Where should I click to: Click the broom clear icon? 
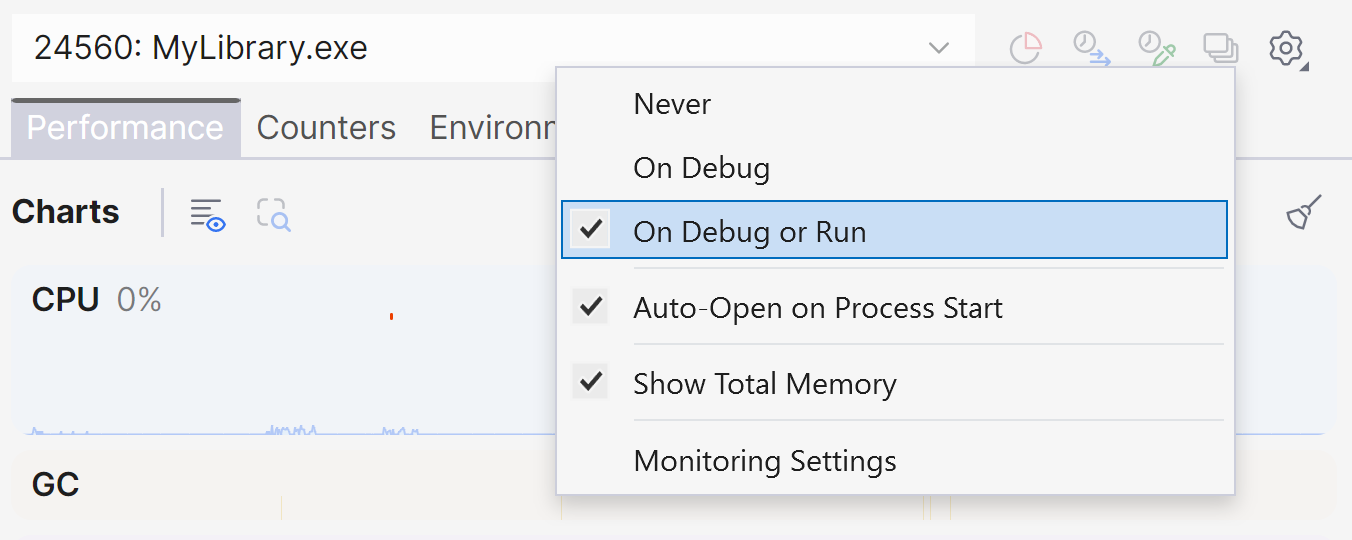(x=1304, y=212)
